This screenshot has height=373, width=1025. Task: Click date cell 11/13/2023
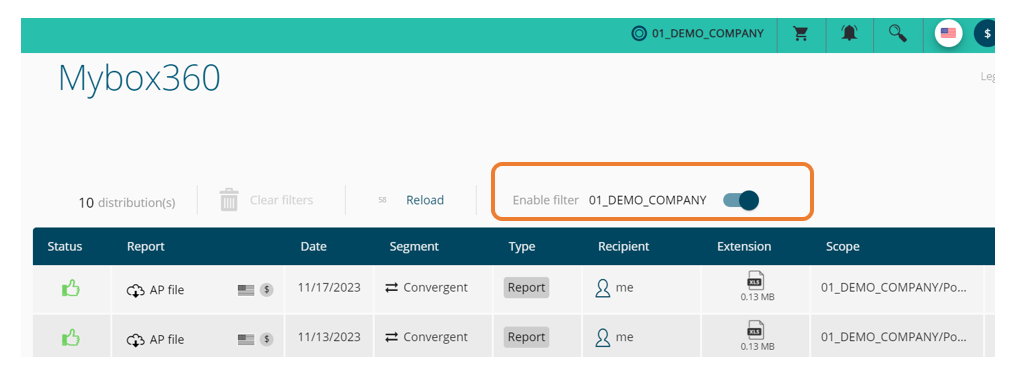point(329,337)
